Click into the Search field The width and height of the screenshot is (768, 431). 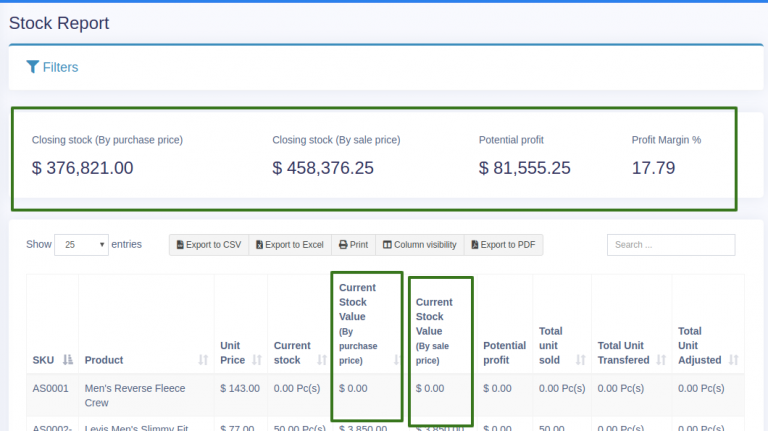coord(670,245)
